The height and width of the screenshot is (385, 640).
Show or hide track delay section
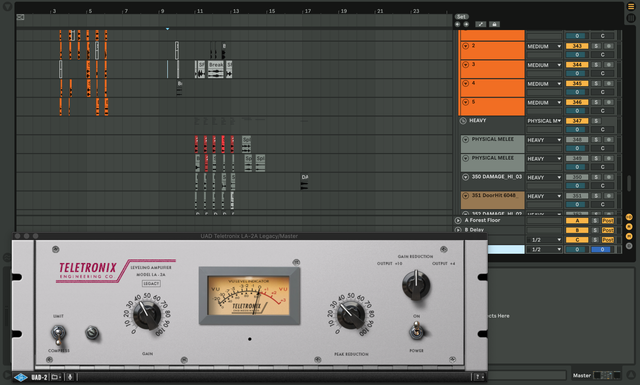629,246
